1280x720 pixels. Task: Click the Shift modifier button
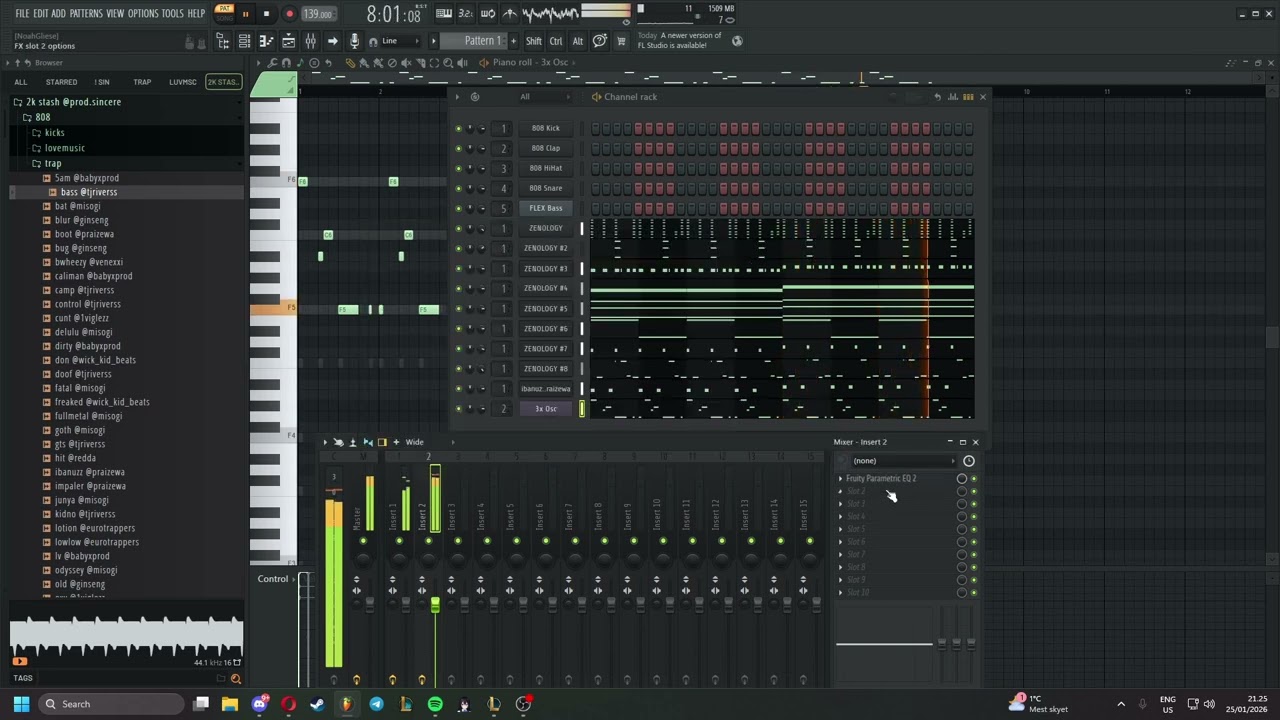point(534,41)
